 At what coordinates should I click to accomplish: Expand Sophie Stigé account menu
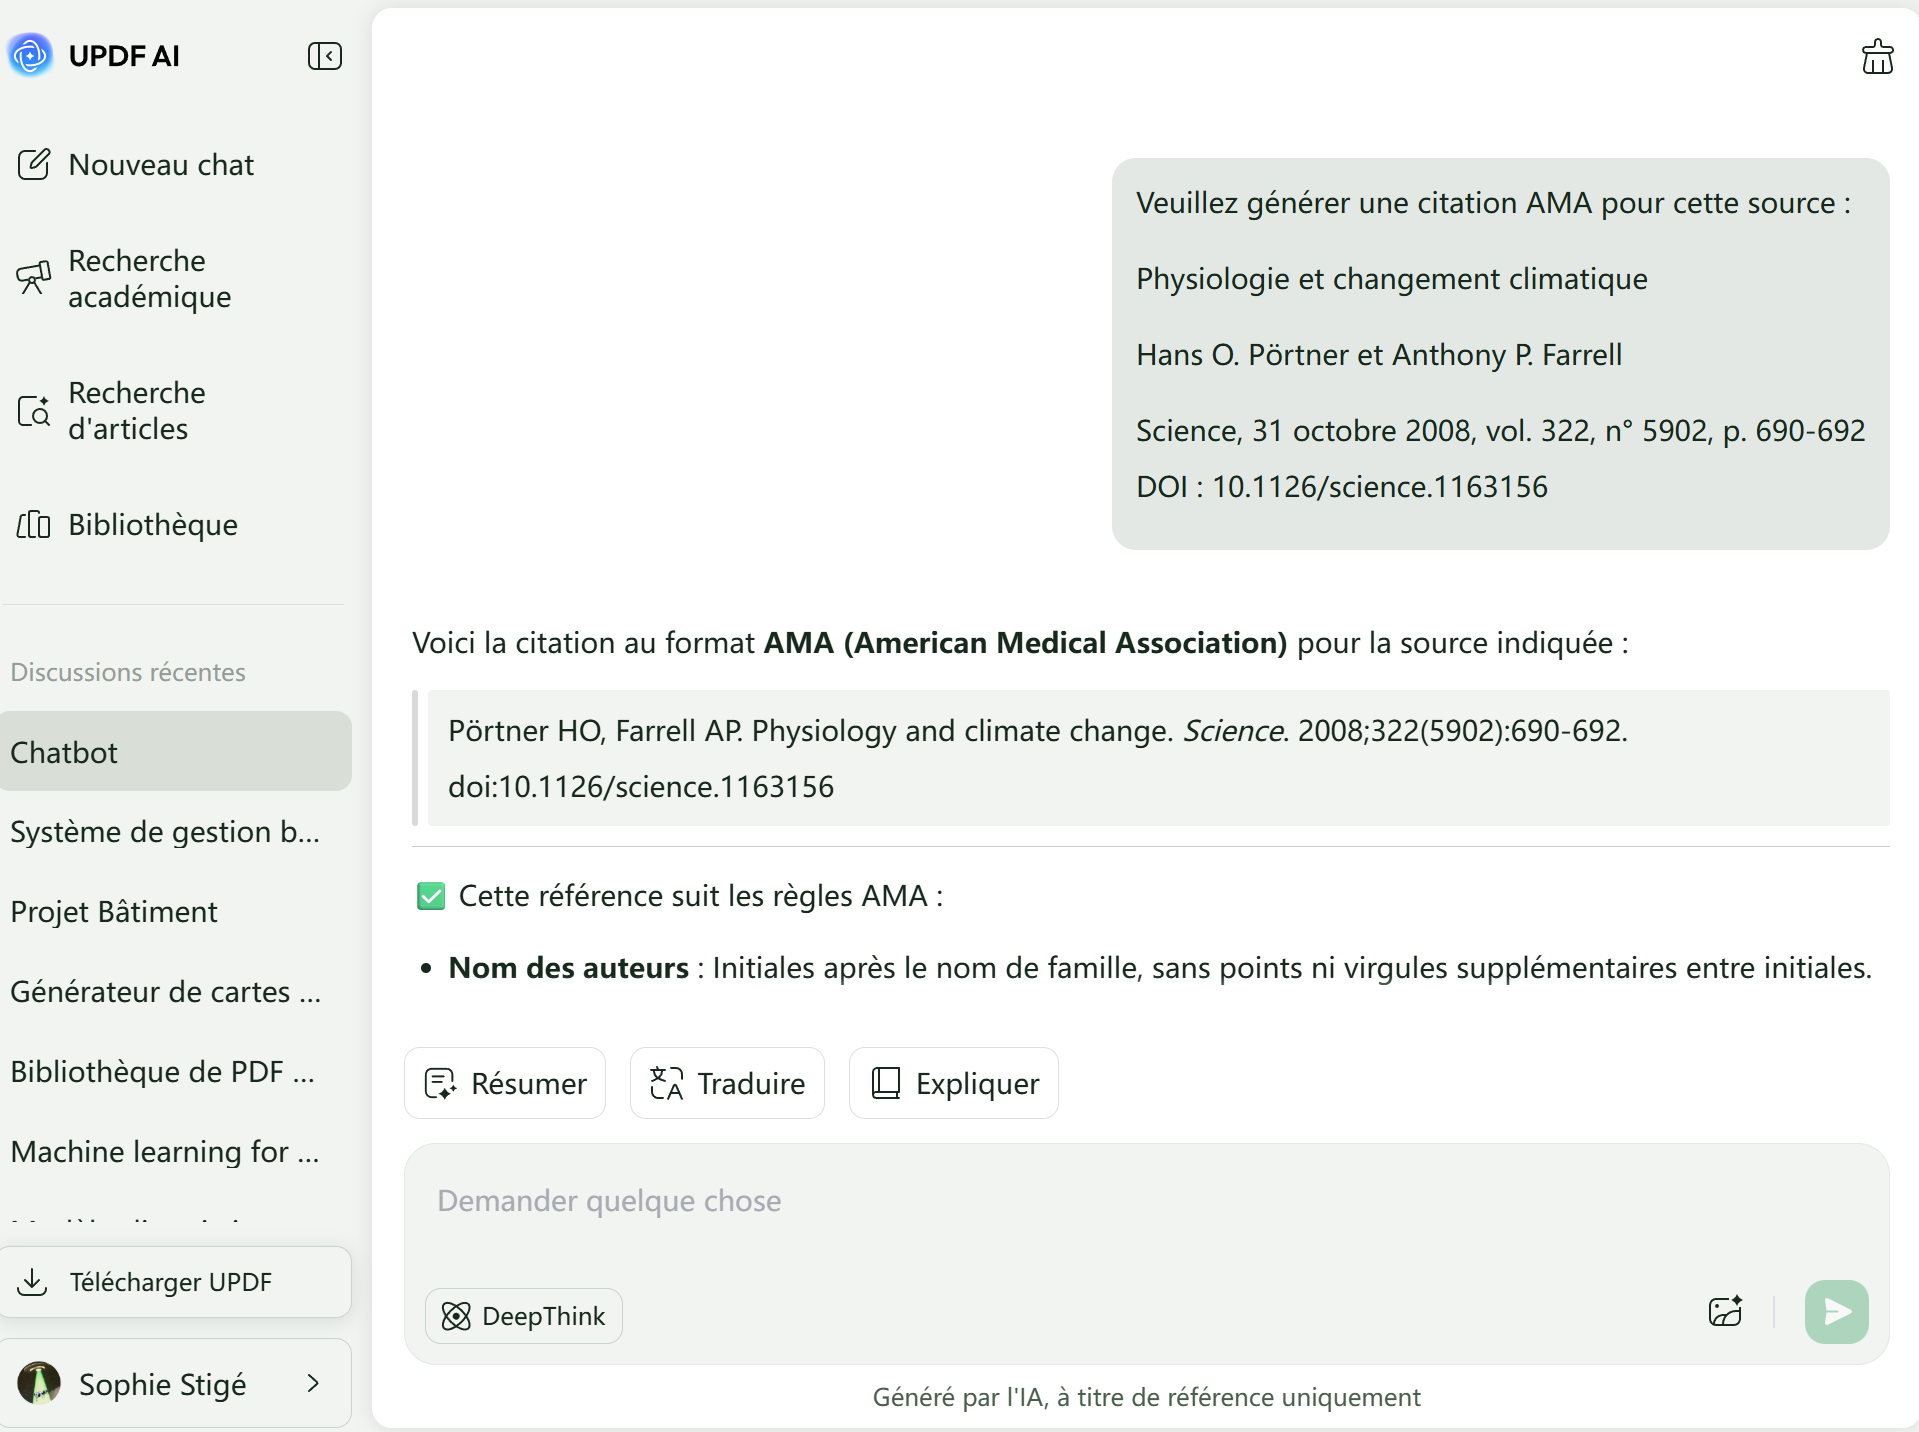click(313, 1383)
